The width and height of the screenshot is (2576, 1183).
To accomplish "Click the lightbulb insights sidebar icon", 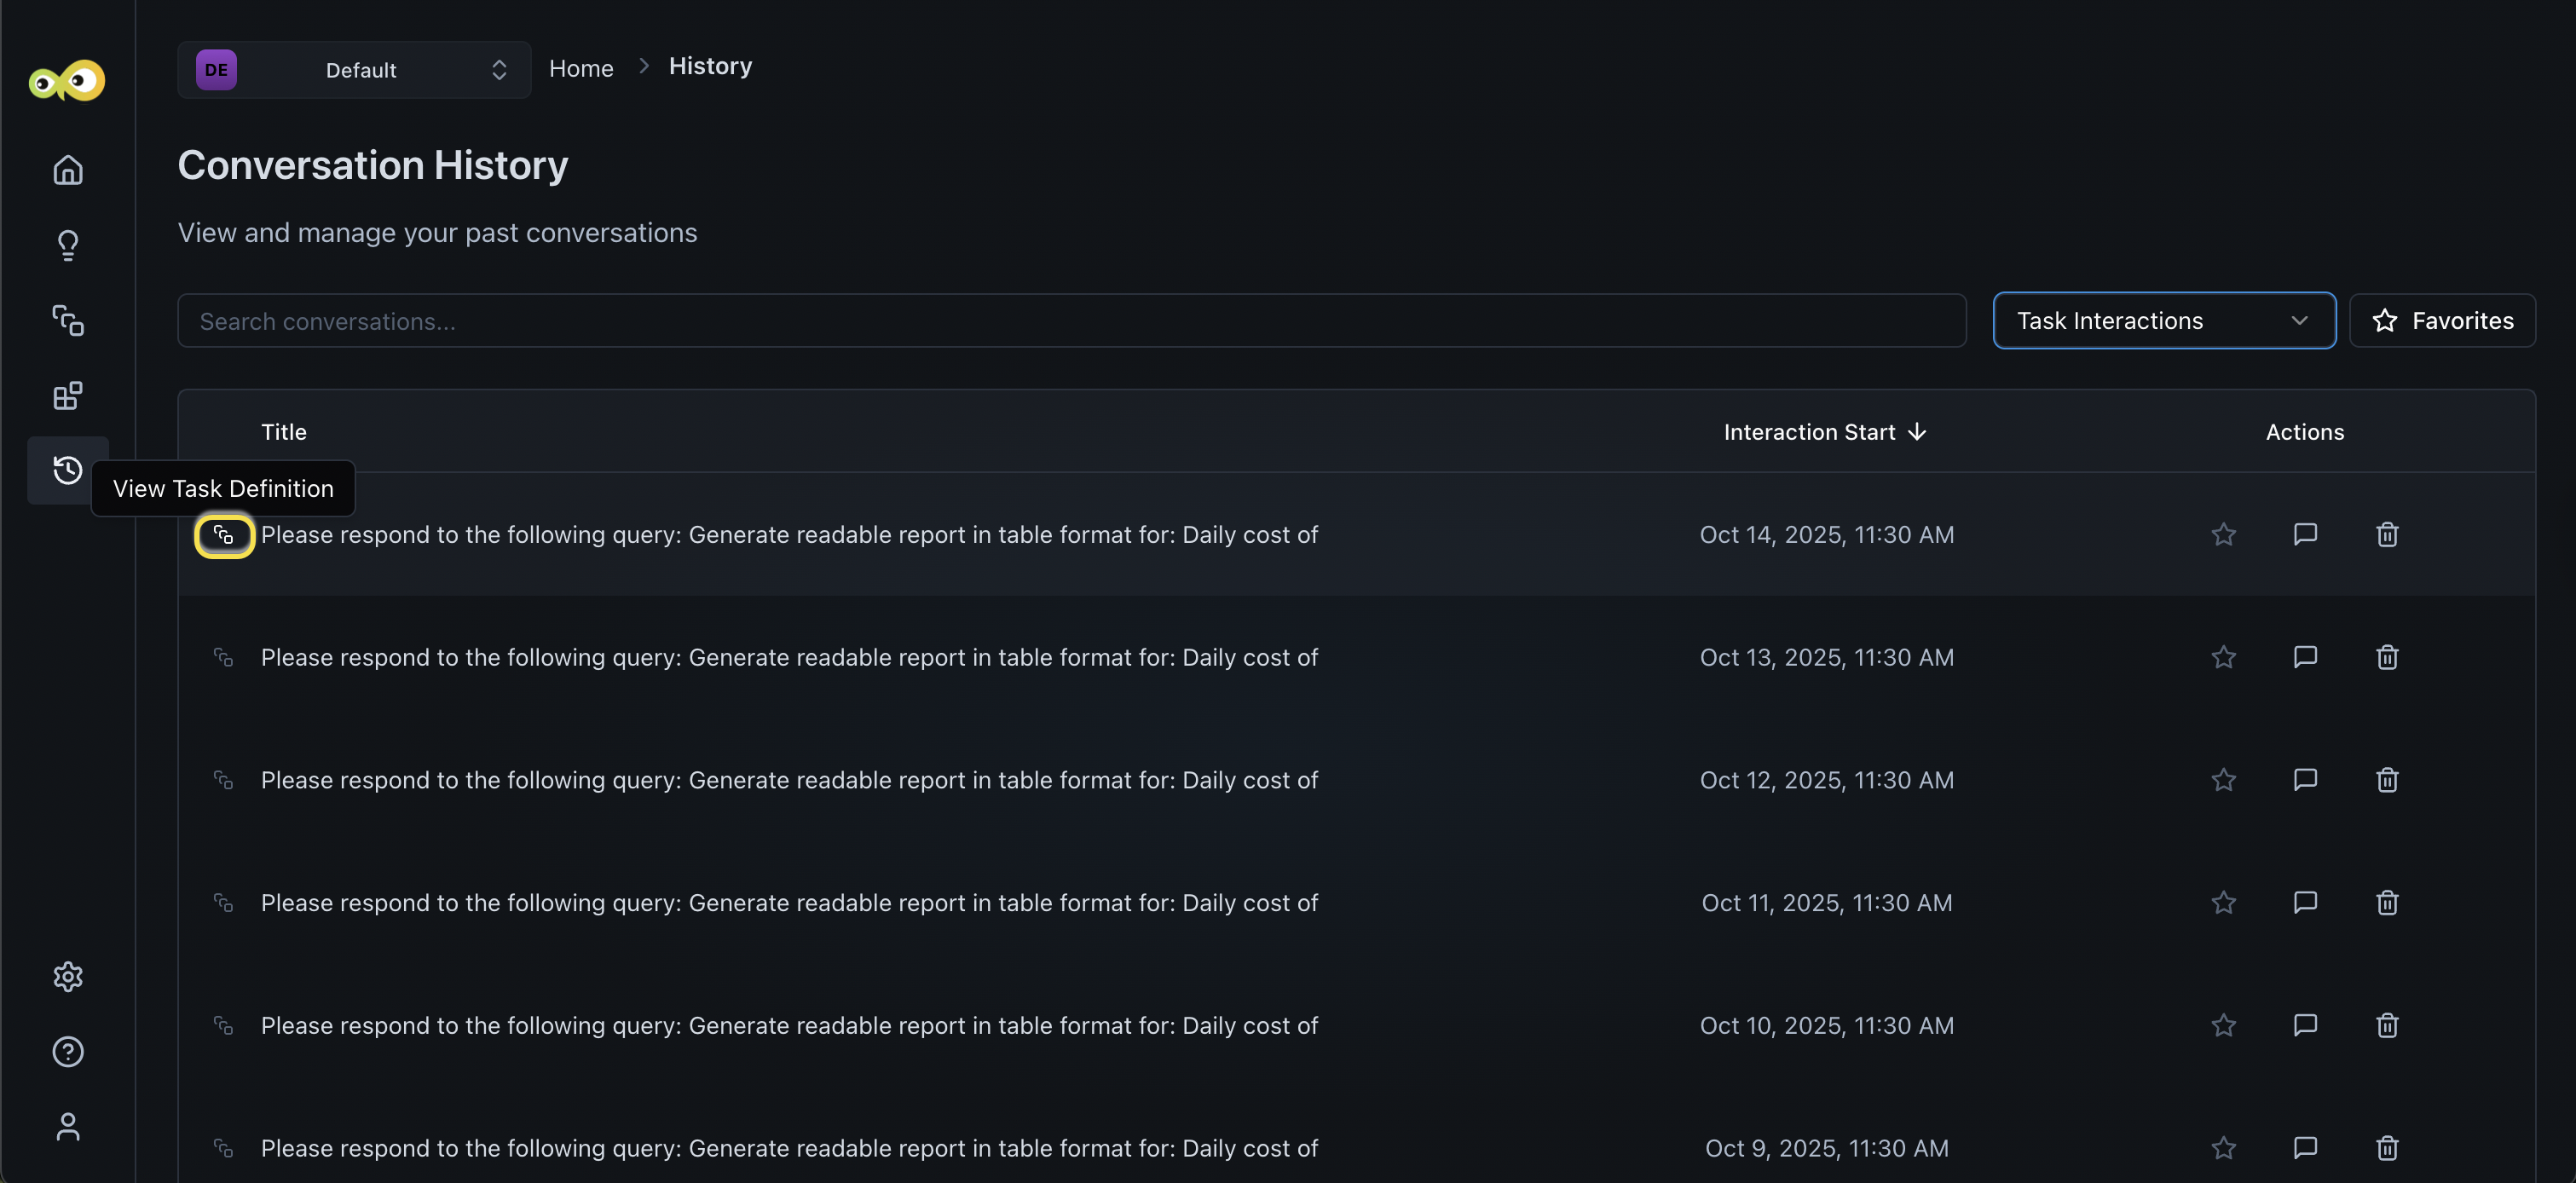I will point(68,245).
